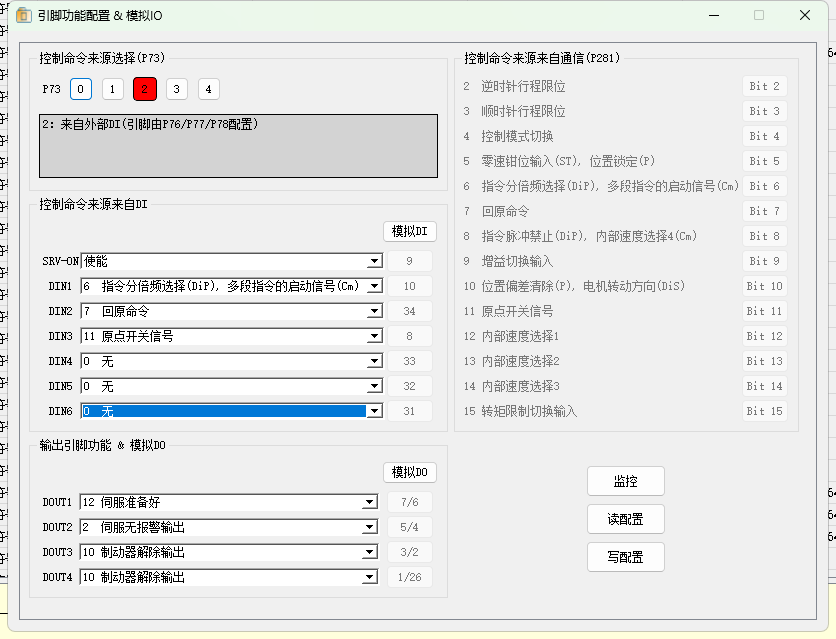Toggle Bit 13 内部速度选择2

[x=765, y=361]
